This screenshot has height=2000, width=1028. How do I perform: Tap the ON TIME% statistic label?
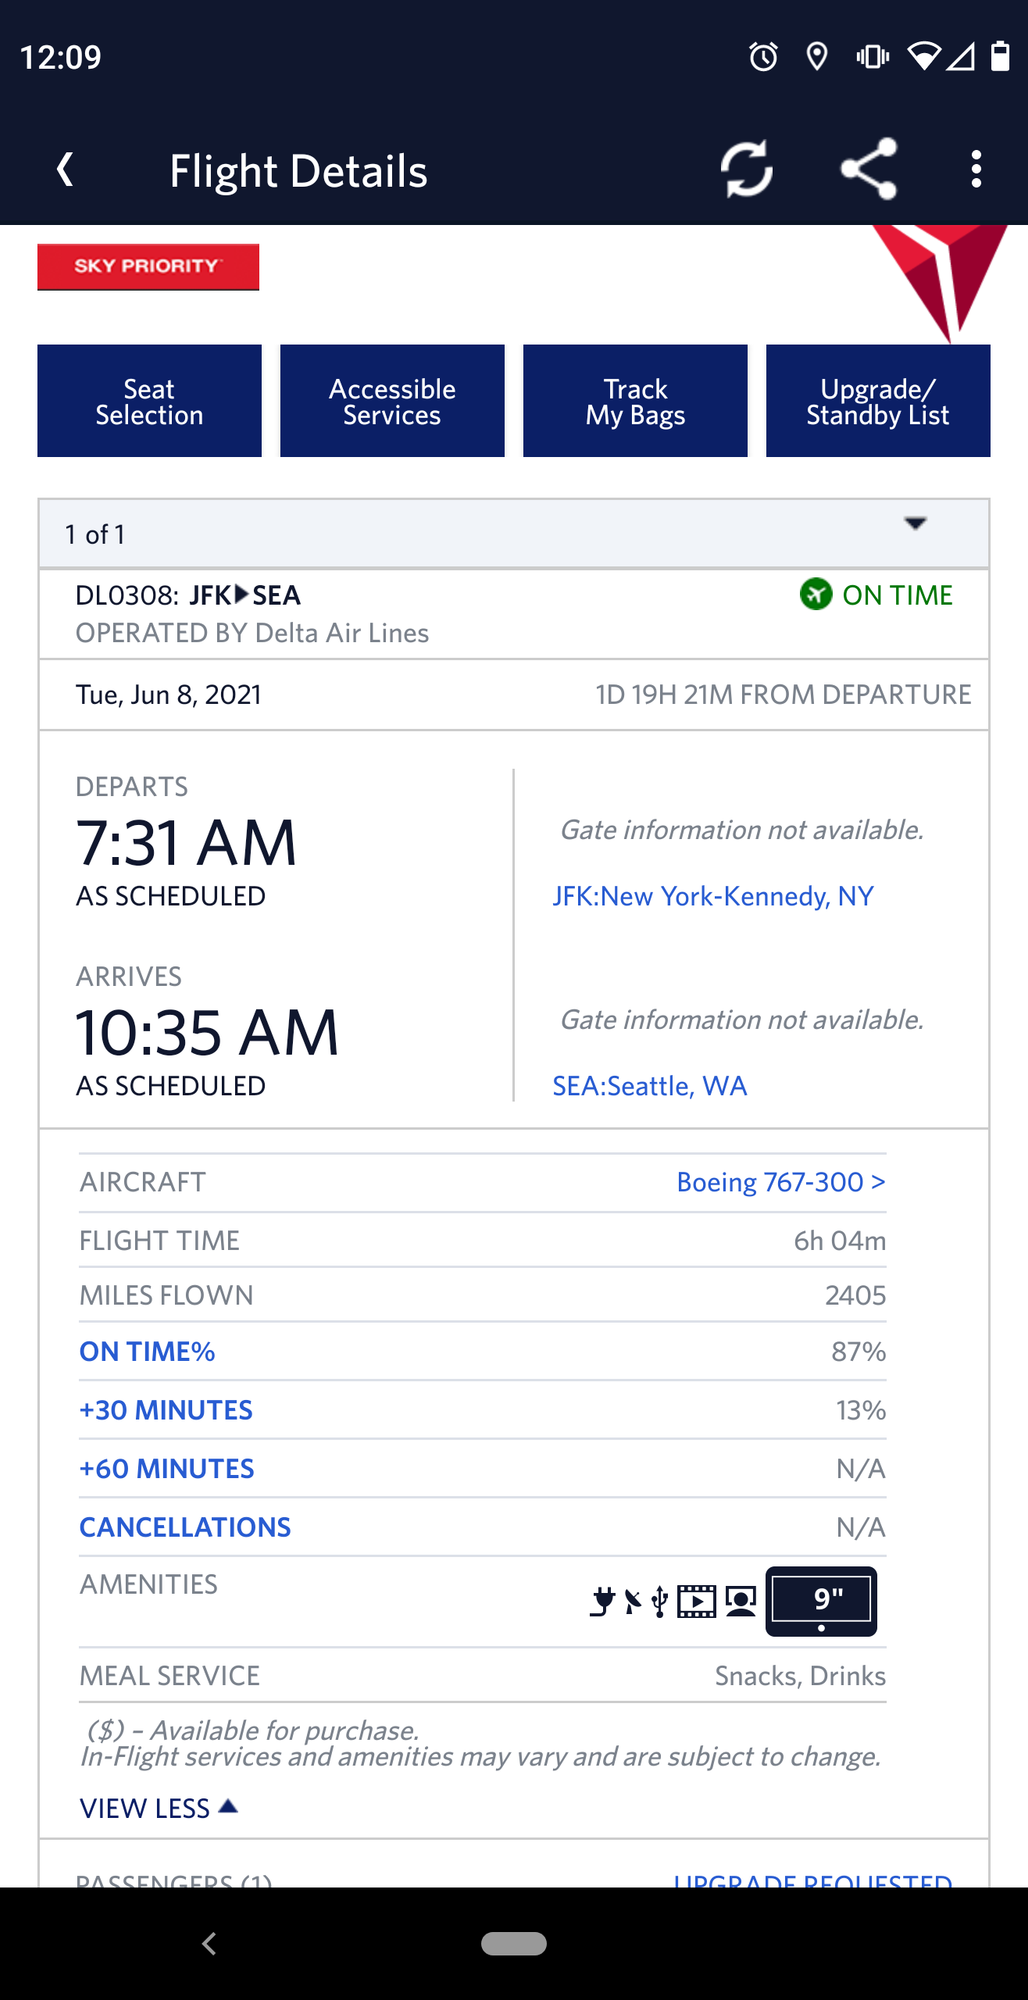coord(147,1352)
